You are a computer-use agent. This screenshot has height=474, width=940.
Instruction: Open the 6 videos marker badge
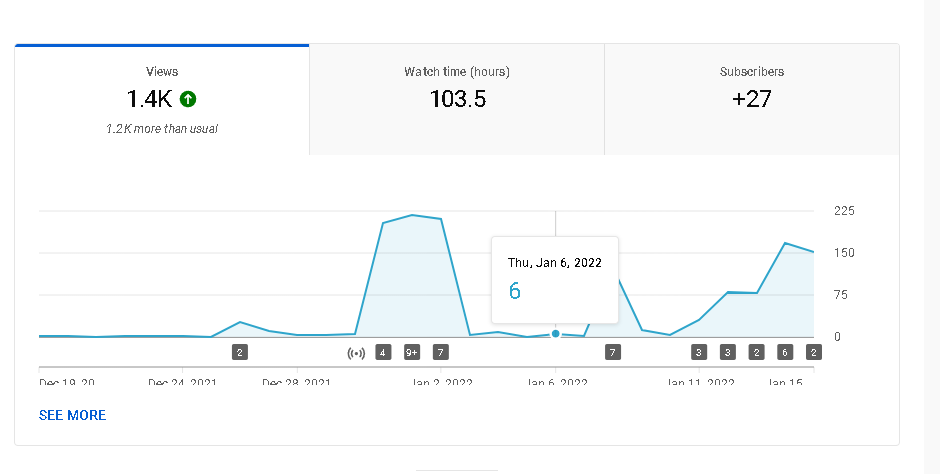pyautogui.click(x=785, y=352)
